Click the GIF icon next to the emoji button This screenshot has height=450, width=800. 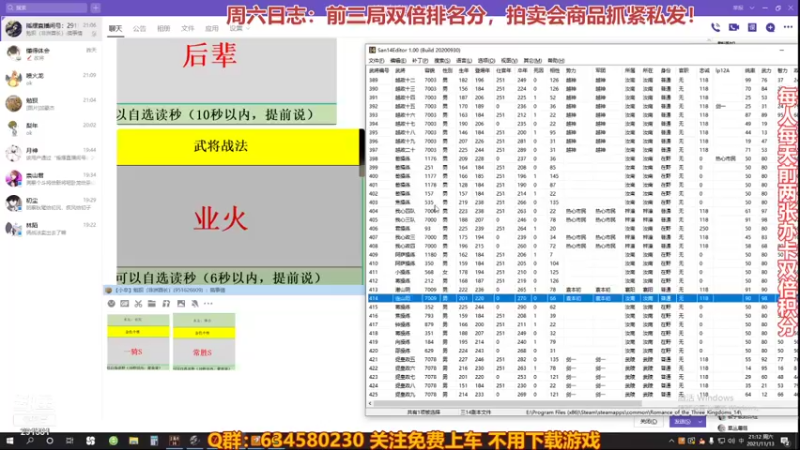(124, 304)
